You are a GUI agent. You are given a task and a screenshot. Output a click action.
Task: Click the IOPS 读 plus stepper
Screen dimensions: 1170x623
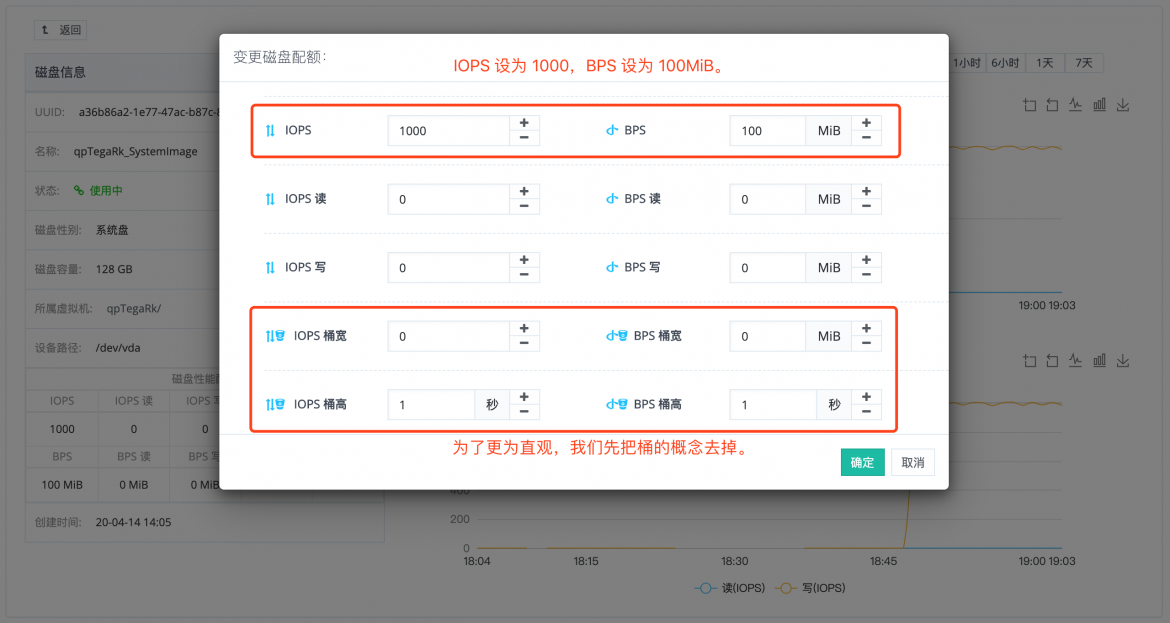(x=524, y=192)
